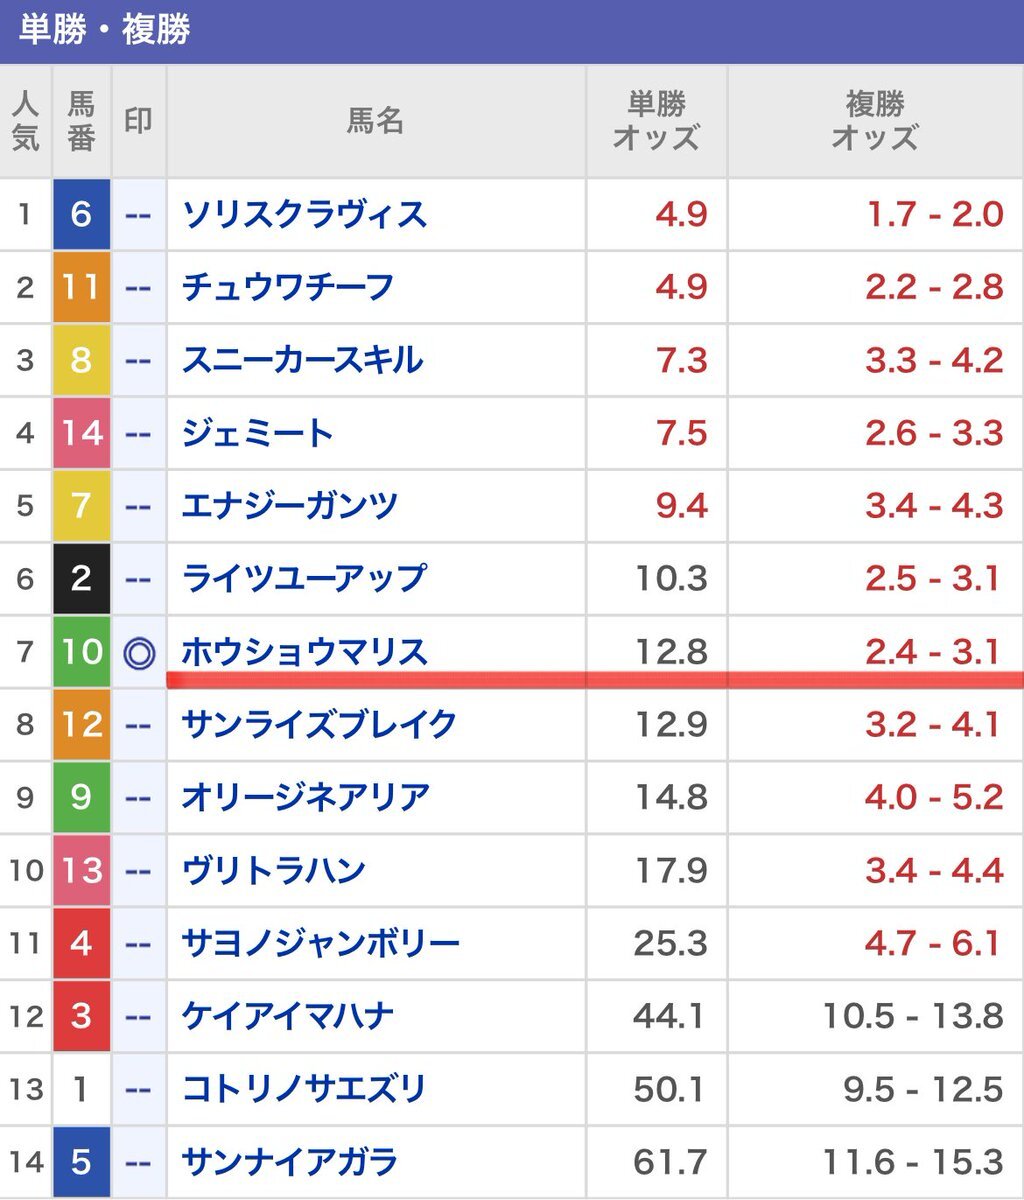Click place odds 10.5 - 13.8 for ケイアイマハナ
The image size is (1024, 1200).
912,1017
